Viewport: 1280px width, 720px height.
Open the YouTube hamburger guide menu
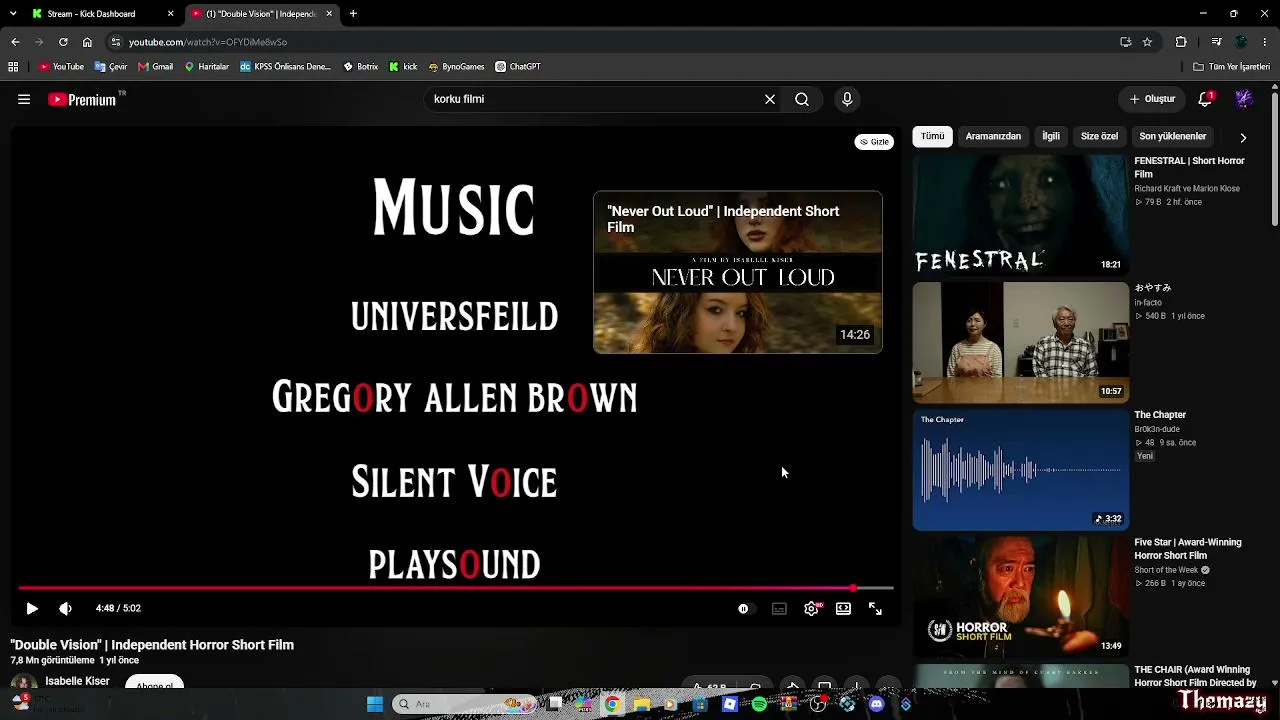tap(24, 99)
